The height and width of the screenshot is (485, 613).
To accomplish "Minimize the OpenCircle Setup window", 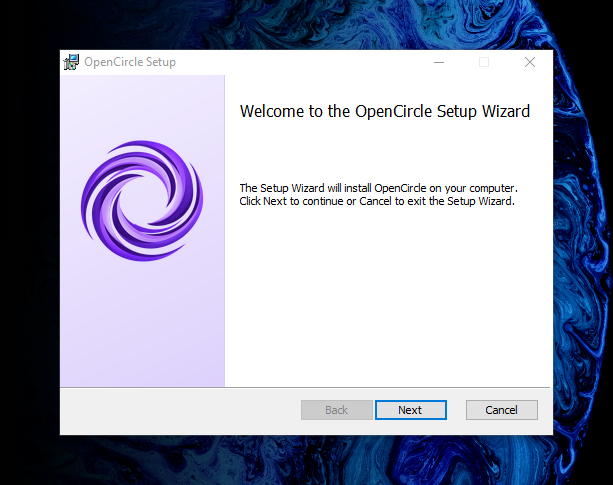I will pyautogui.click(x=439, y=62).
